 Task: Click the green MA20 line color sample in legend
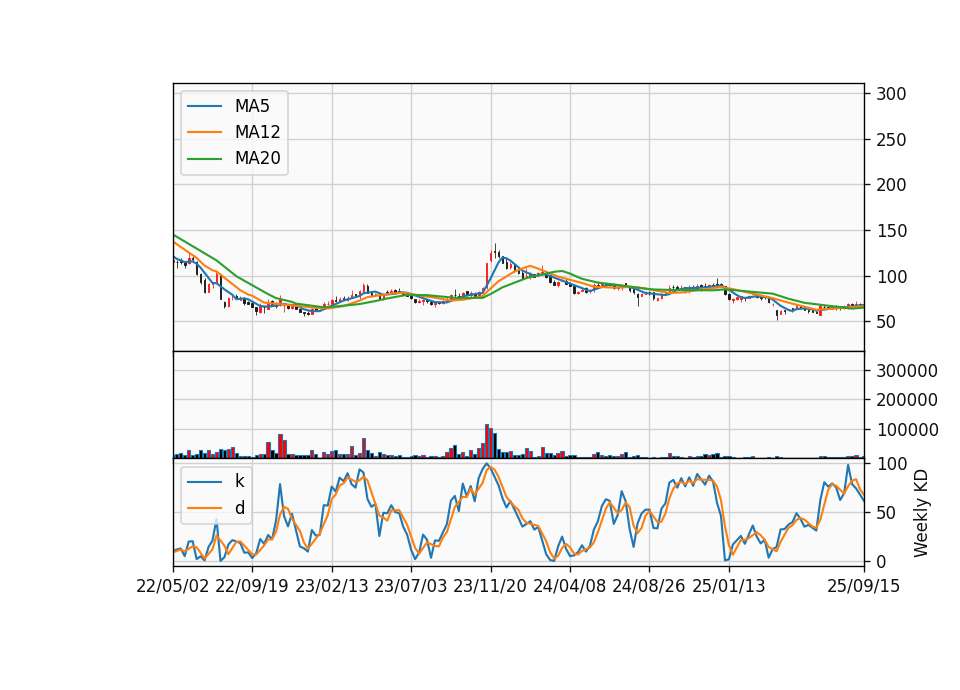point(204,158)
